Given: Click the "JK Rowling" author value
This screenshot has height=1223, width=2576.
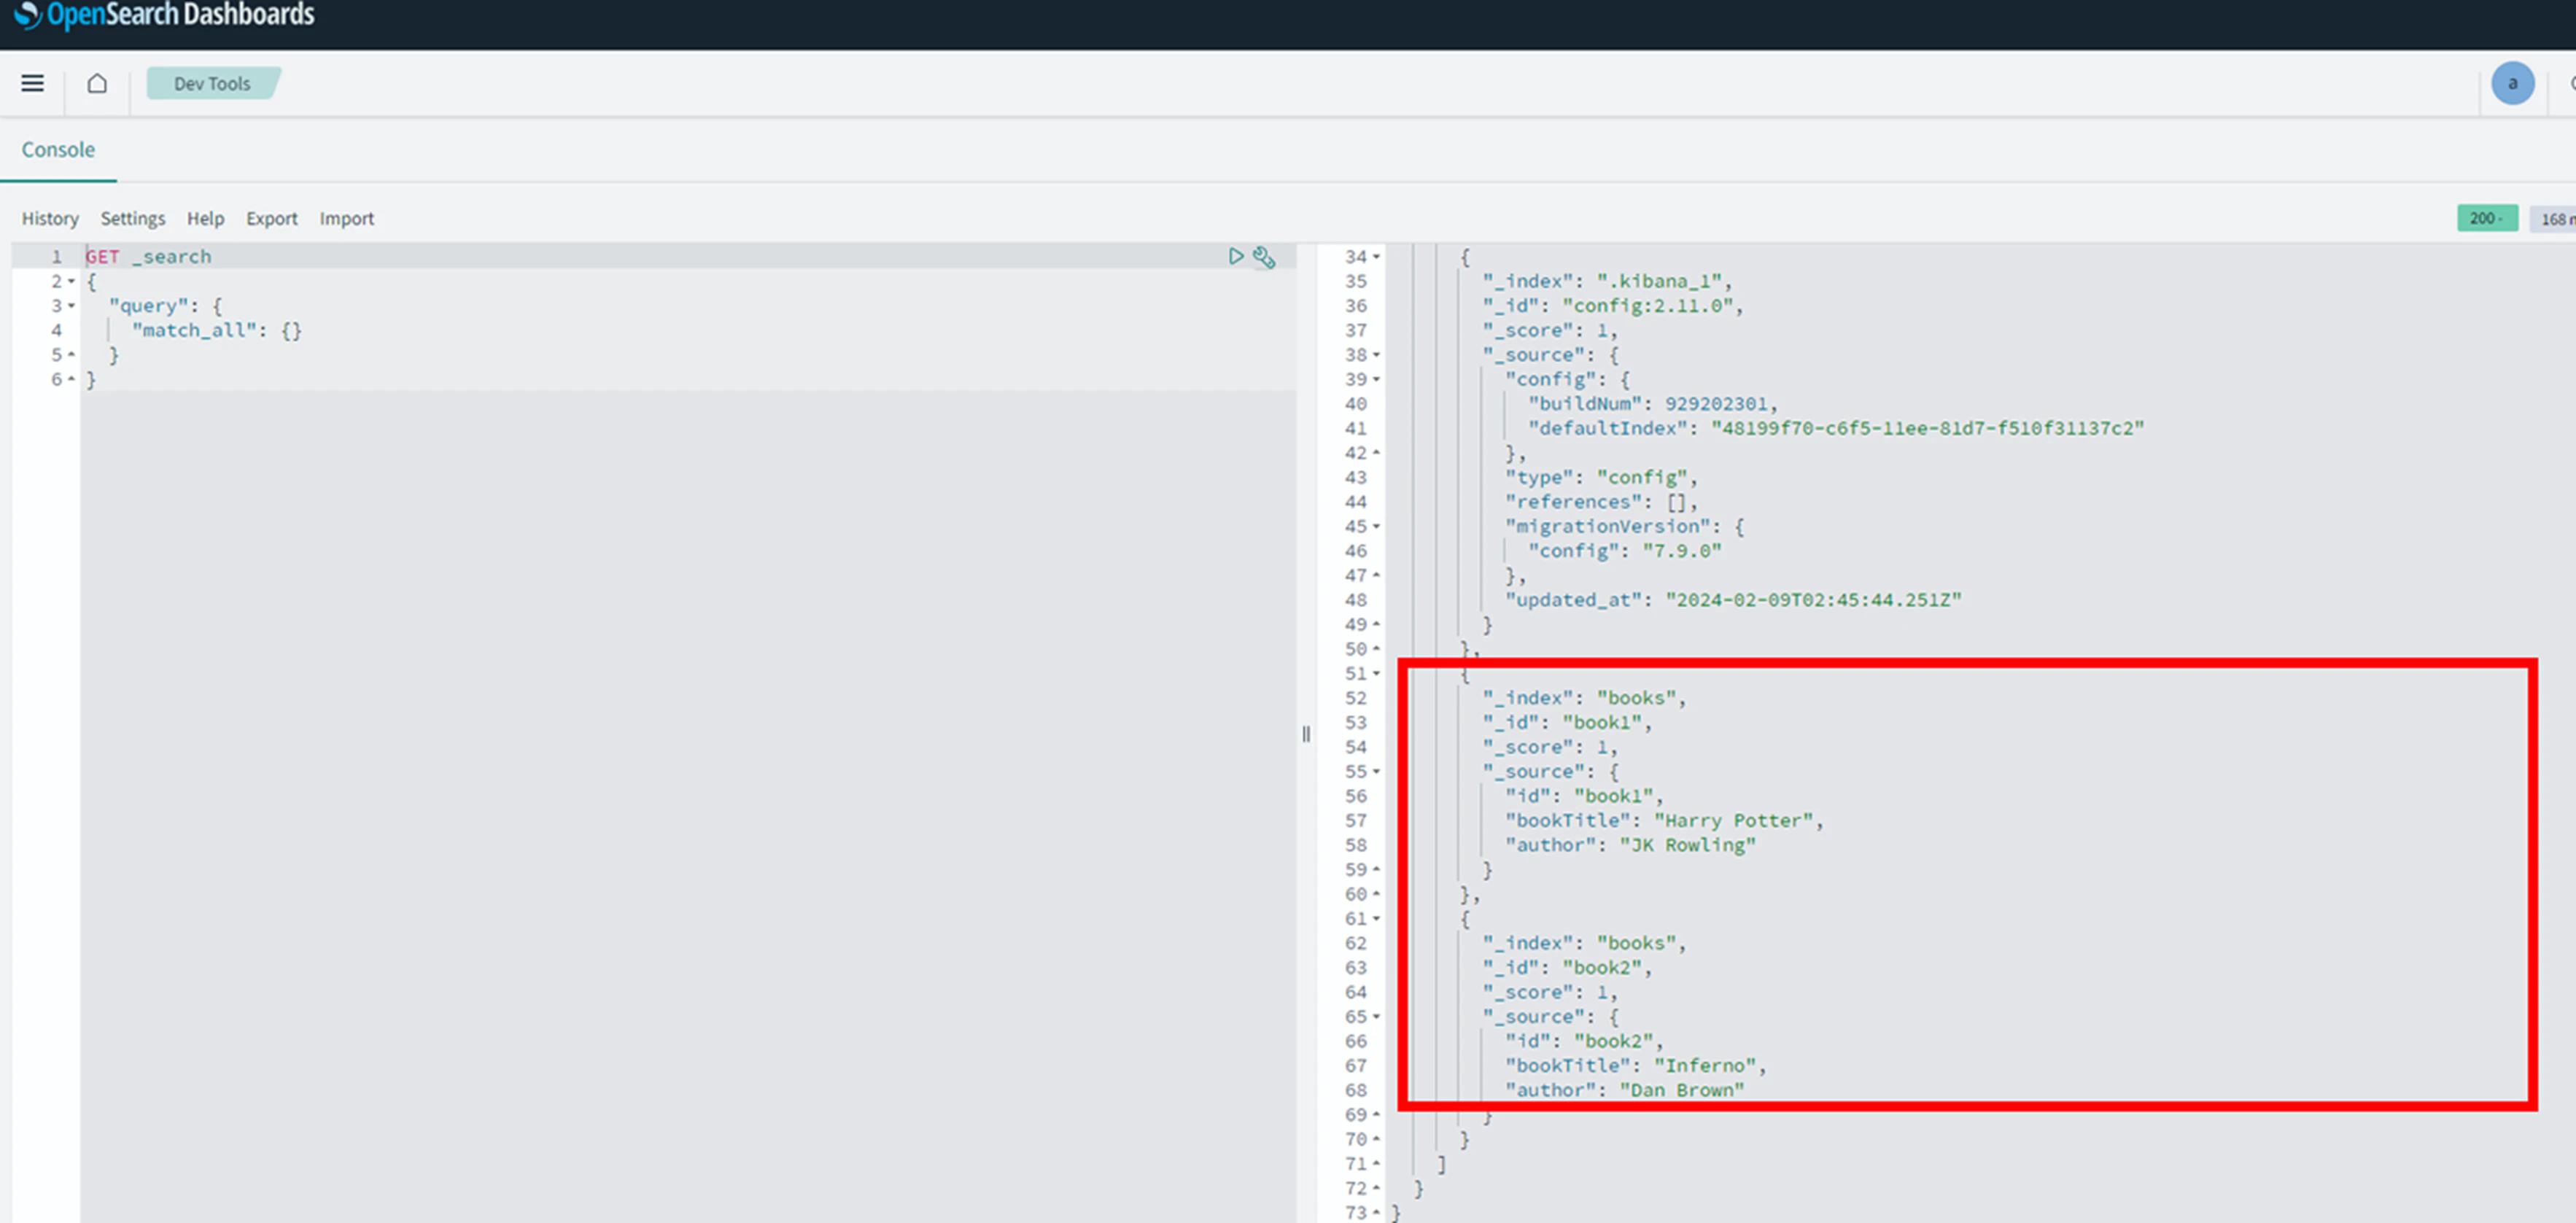Looking at the screenshot, I should tap(1688, 846).
